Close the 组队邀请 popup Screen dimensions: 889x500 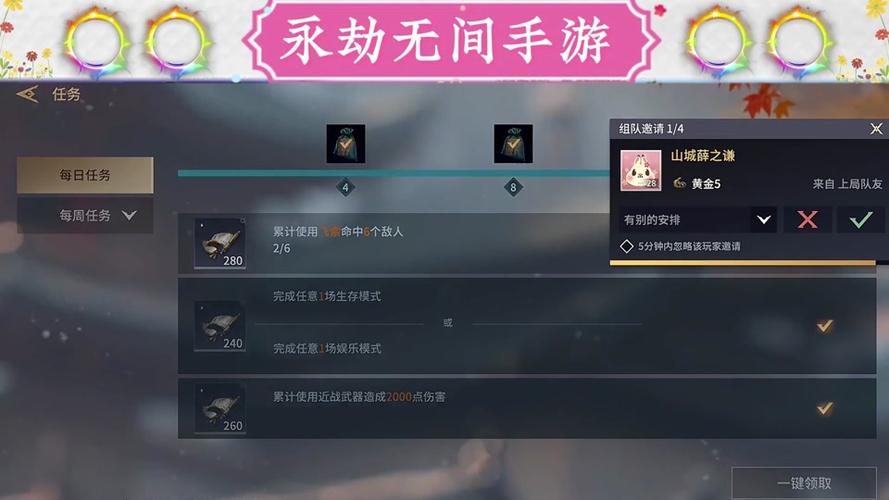[876, 129]
